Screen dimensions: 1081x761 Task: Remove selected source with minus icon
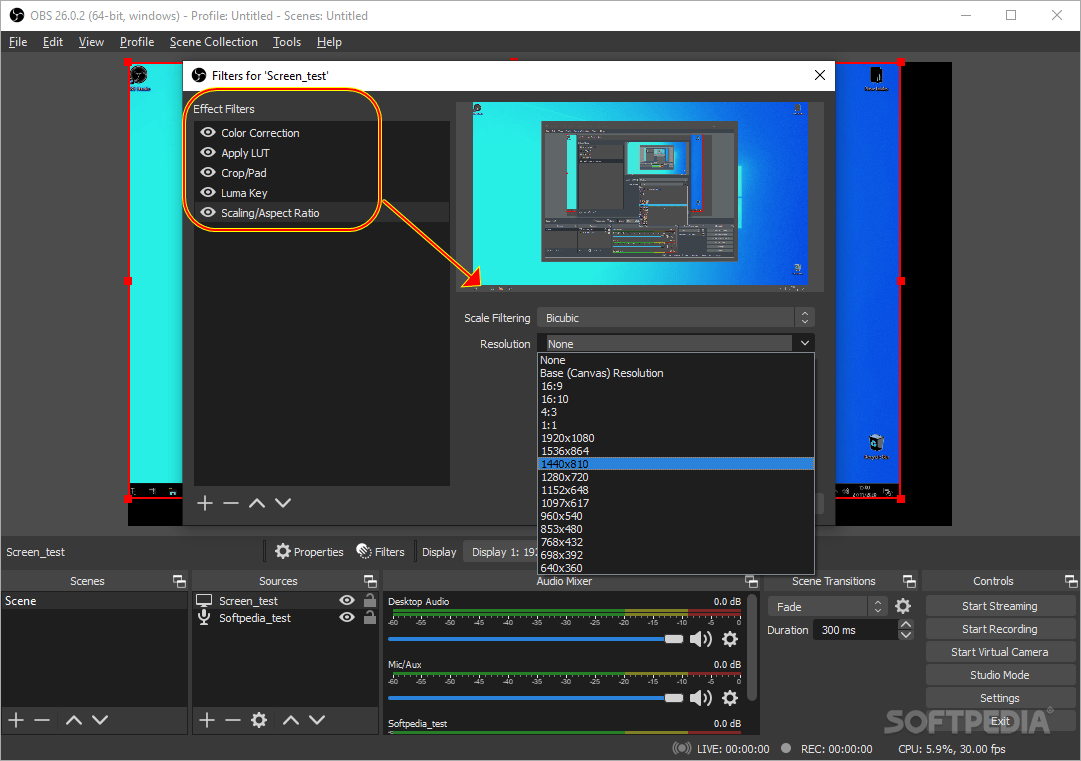[233, 720]
